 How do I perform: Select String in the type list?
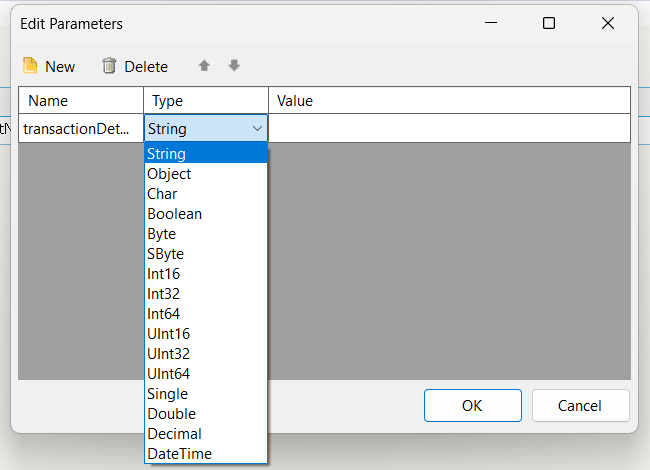tap(206, 154)
